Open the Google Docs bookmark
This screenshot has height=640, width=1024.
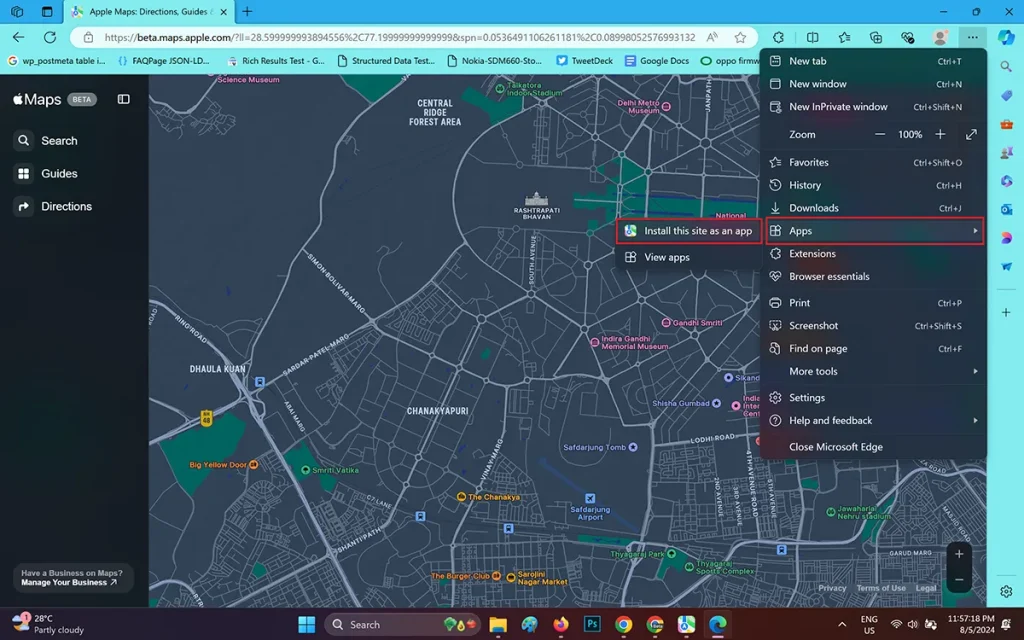656,61
